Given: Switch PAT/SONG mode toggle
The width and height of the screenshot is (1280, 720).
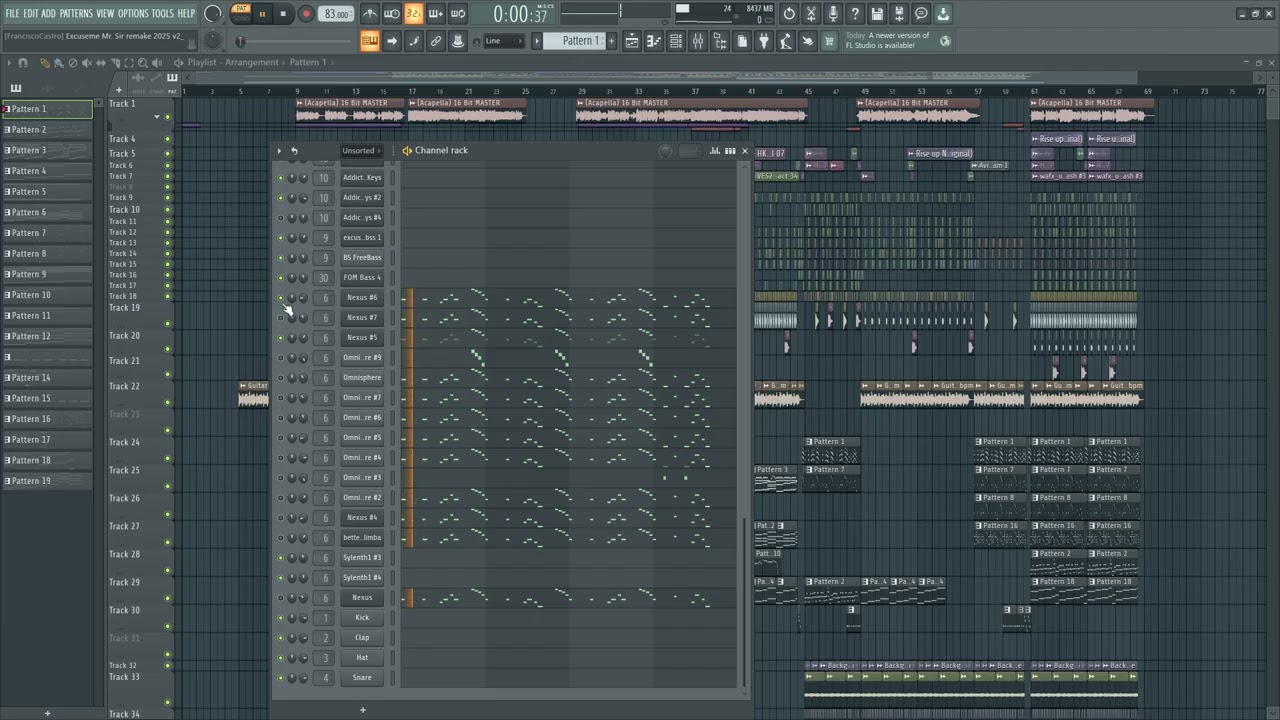Looking at the screenshot, I should tap(241, 14).
